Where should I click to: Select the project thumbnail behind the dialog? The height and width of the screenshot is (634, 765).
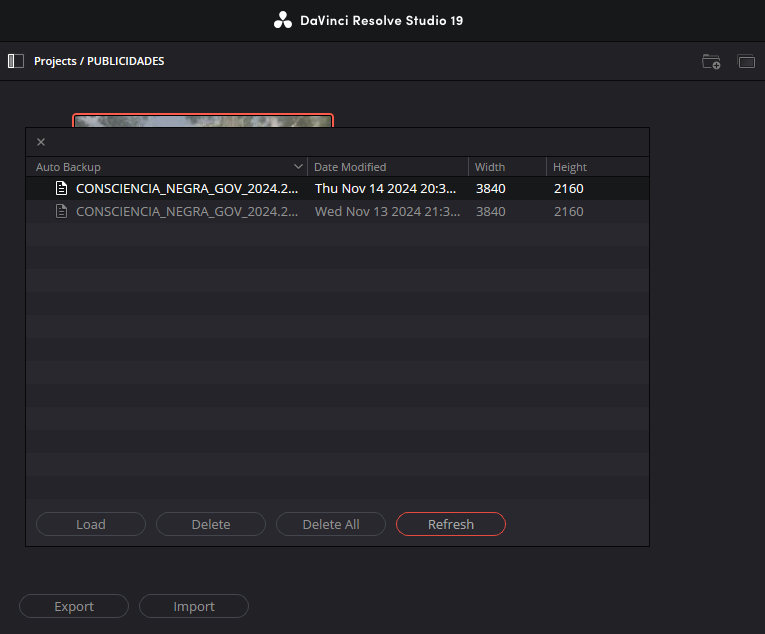(x=203, y=120)
